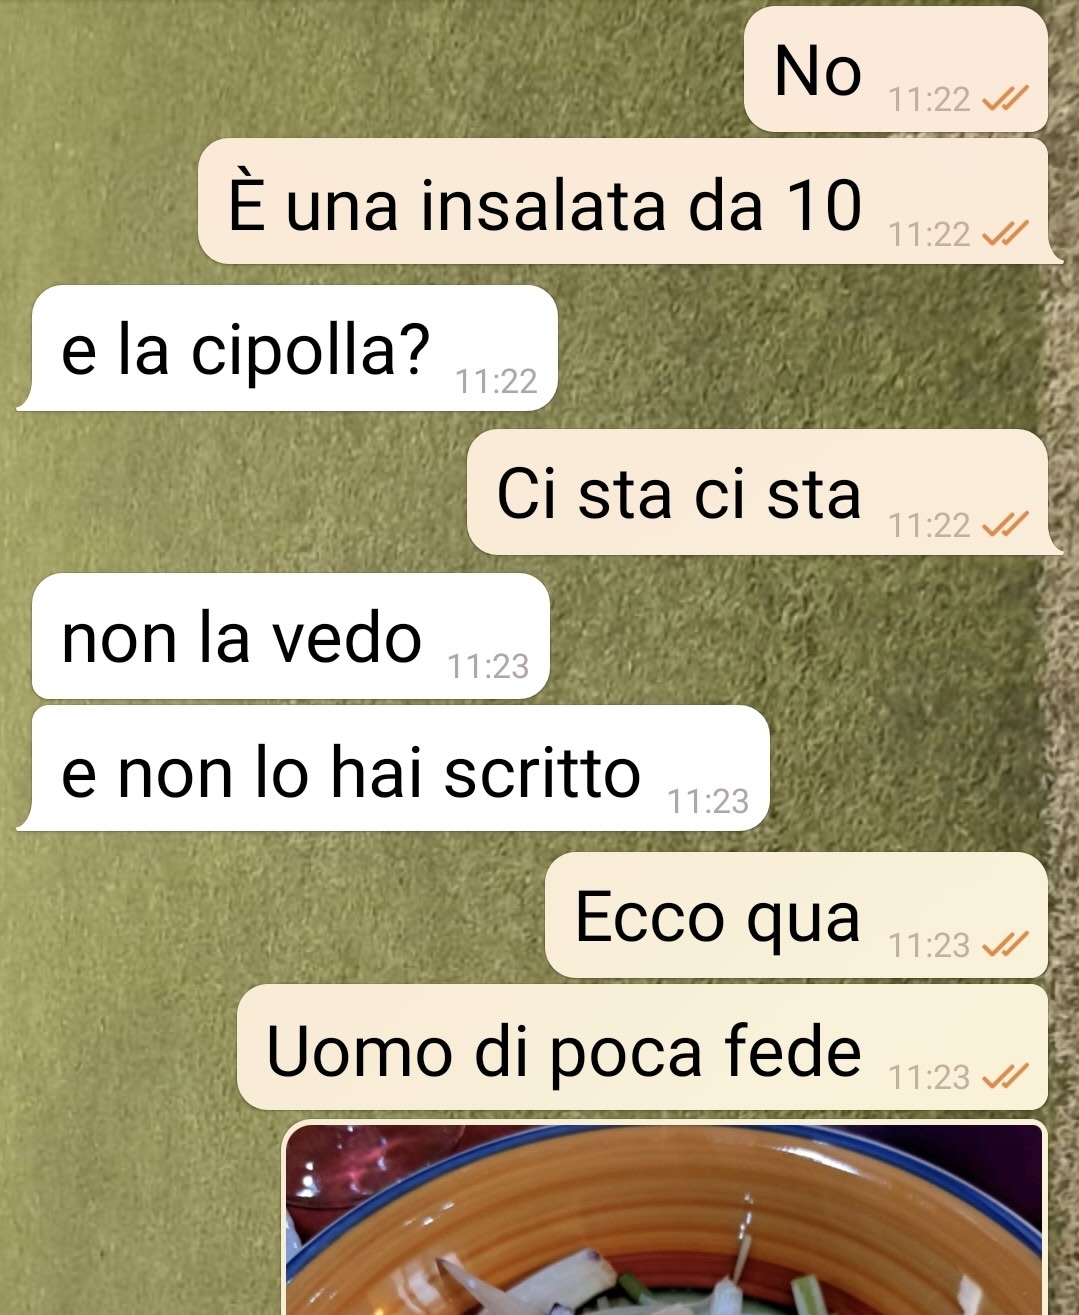Select the 'non la vedo' message
The height and width of the screenshot is (1315, 1079).
coord(291,636)
